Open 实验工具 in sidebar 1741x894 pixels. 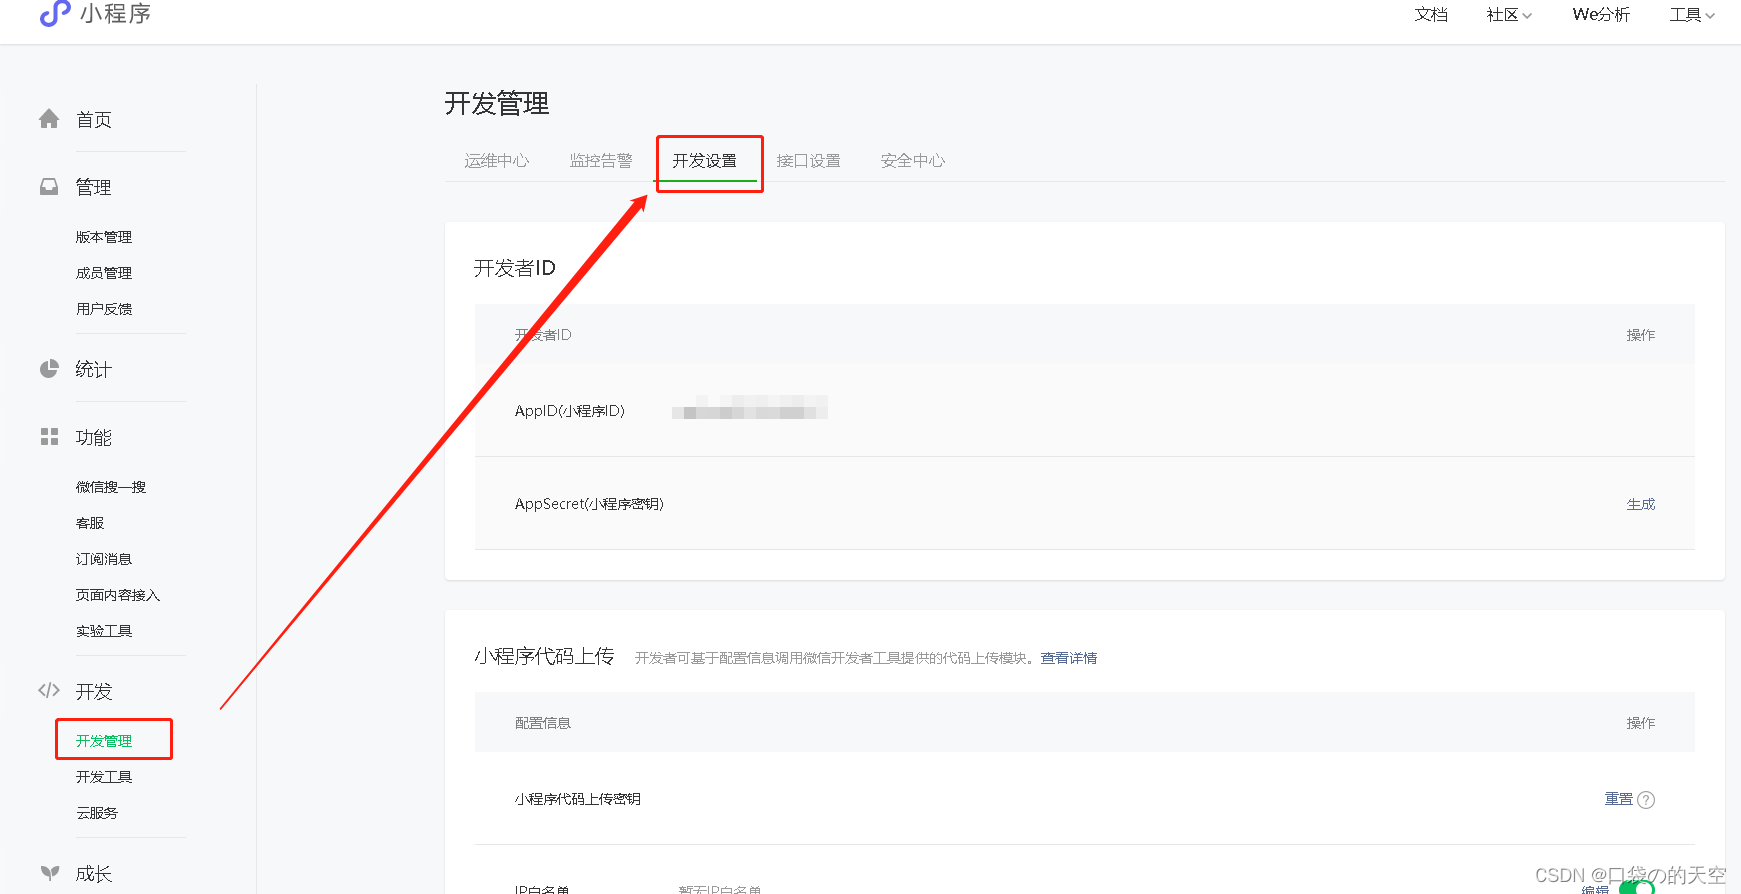click(x=104, y=631)
